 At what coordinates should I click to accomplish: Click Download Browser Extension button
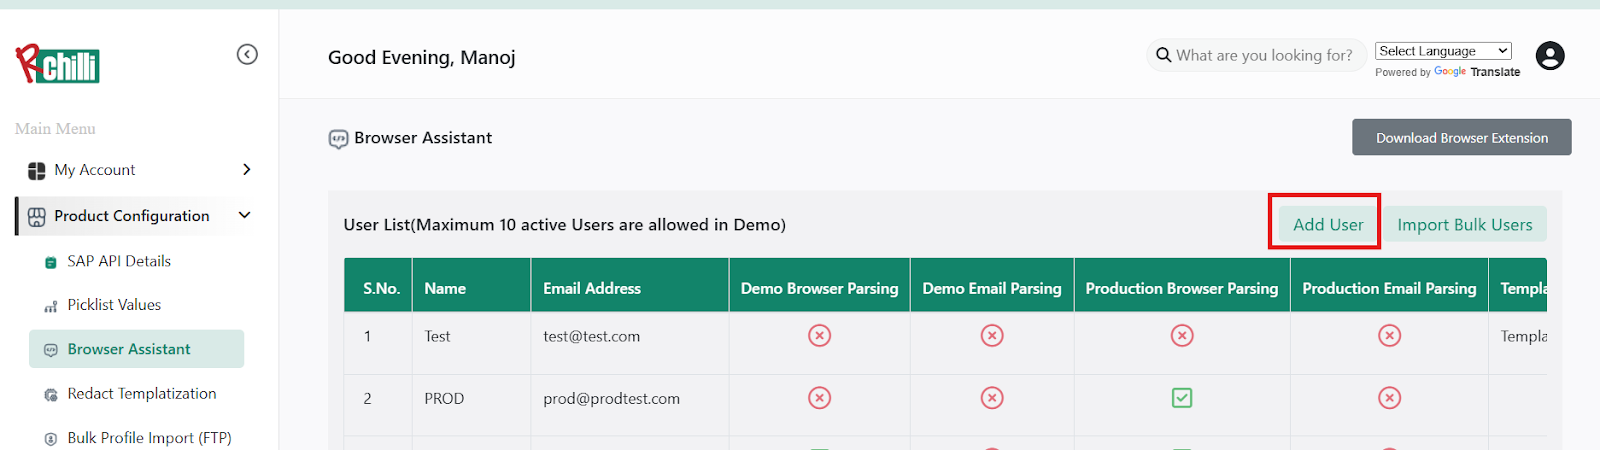tap(1461, 138)
